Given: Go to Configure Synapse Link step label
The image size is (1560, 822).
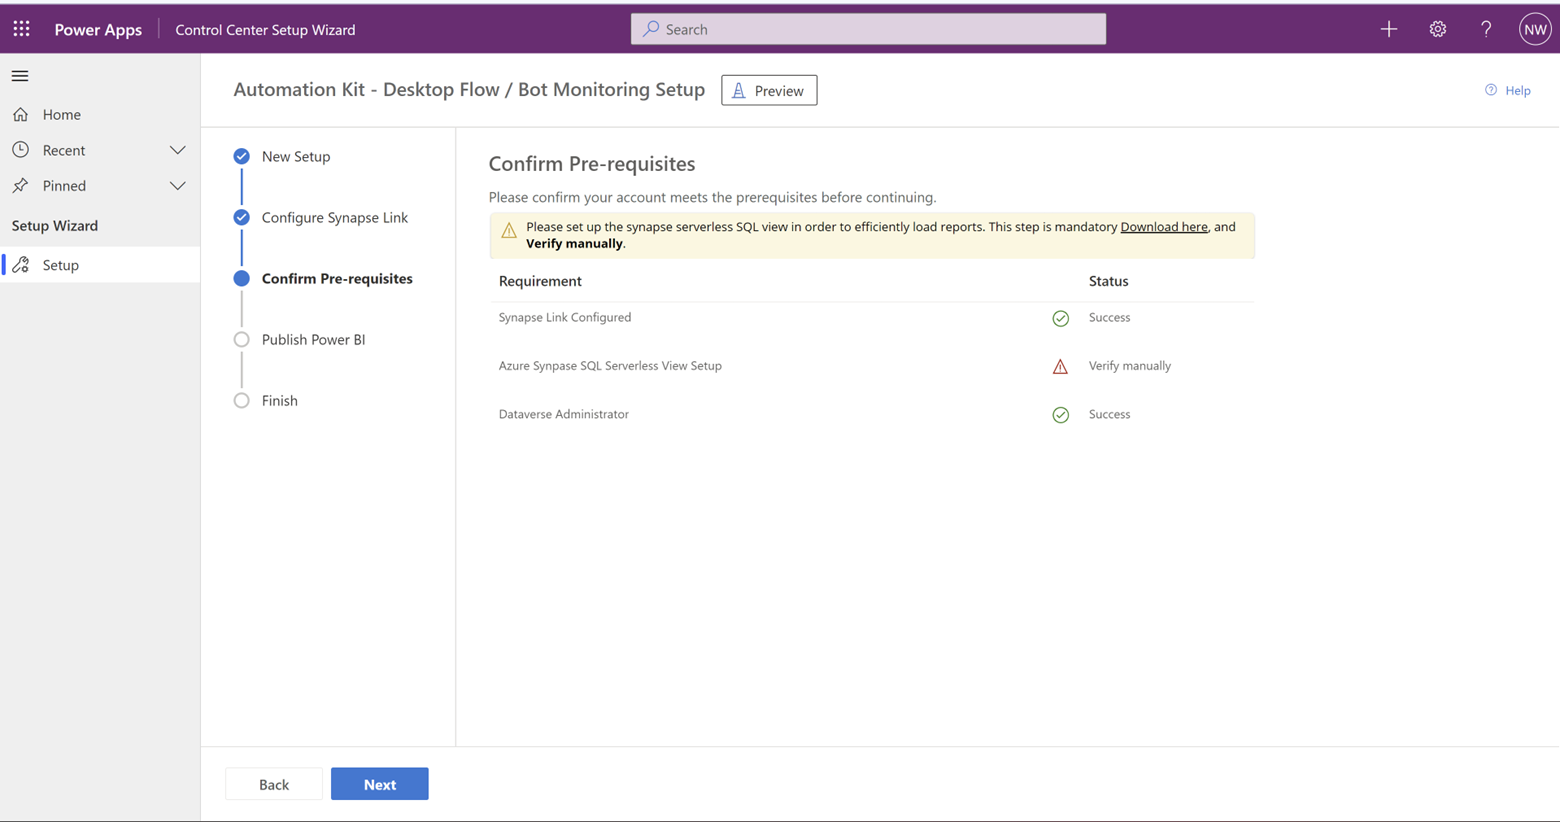Looking at the screenshot, I should (x=335, y=217).
